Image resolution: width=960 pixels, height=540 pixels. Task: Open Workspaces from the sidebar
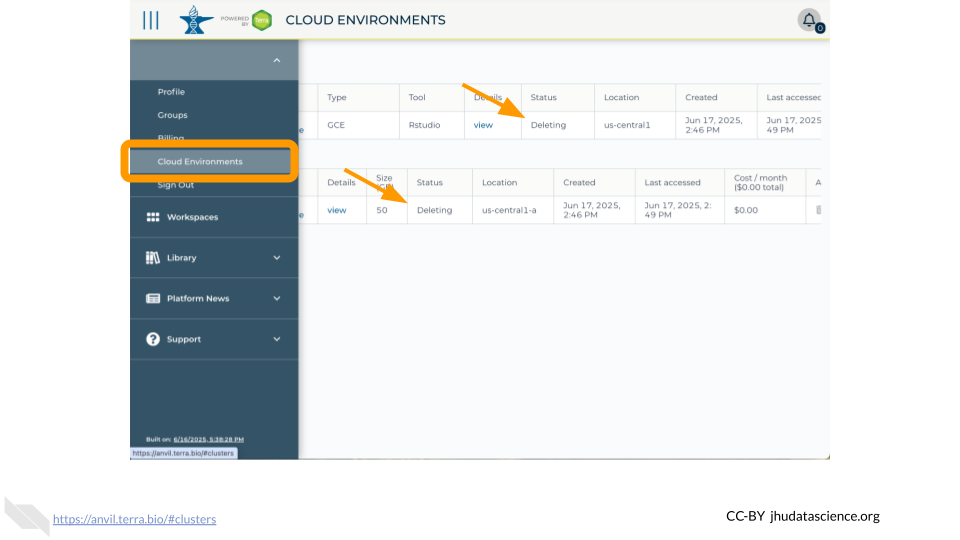[x=192, y=217]
